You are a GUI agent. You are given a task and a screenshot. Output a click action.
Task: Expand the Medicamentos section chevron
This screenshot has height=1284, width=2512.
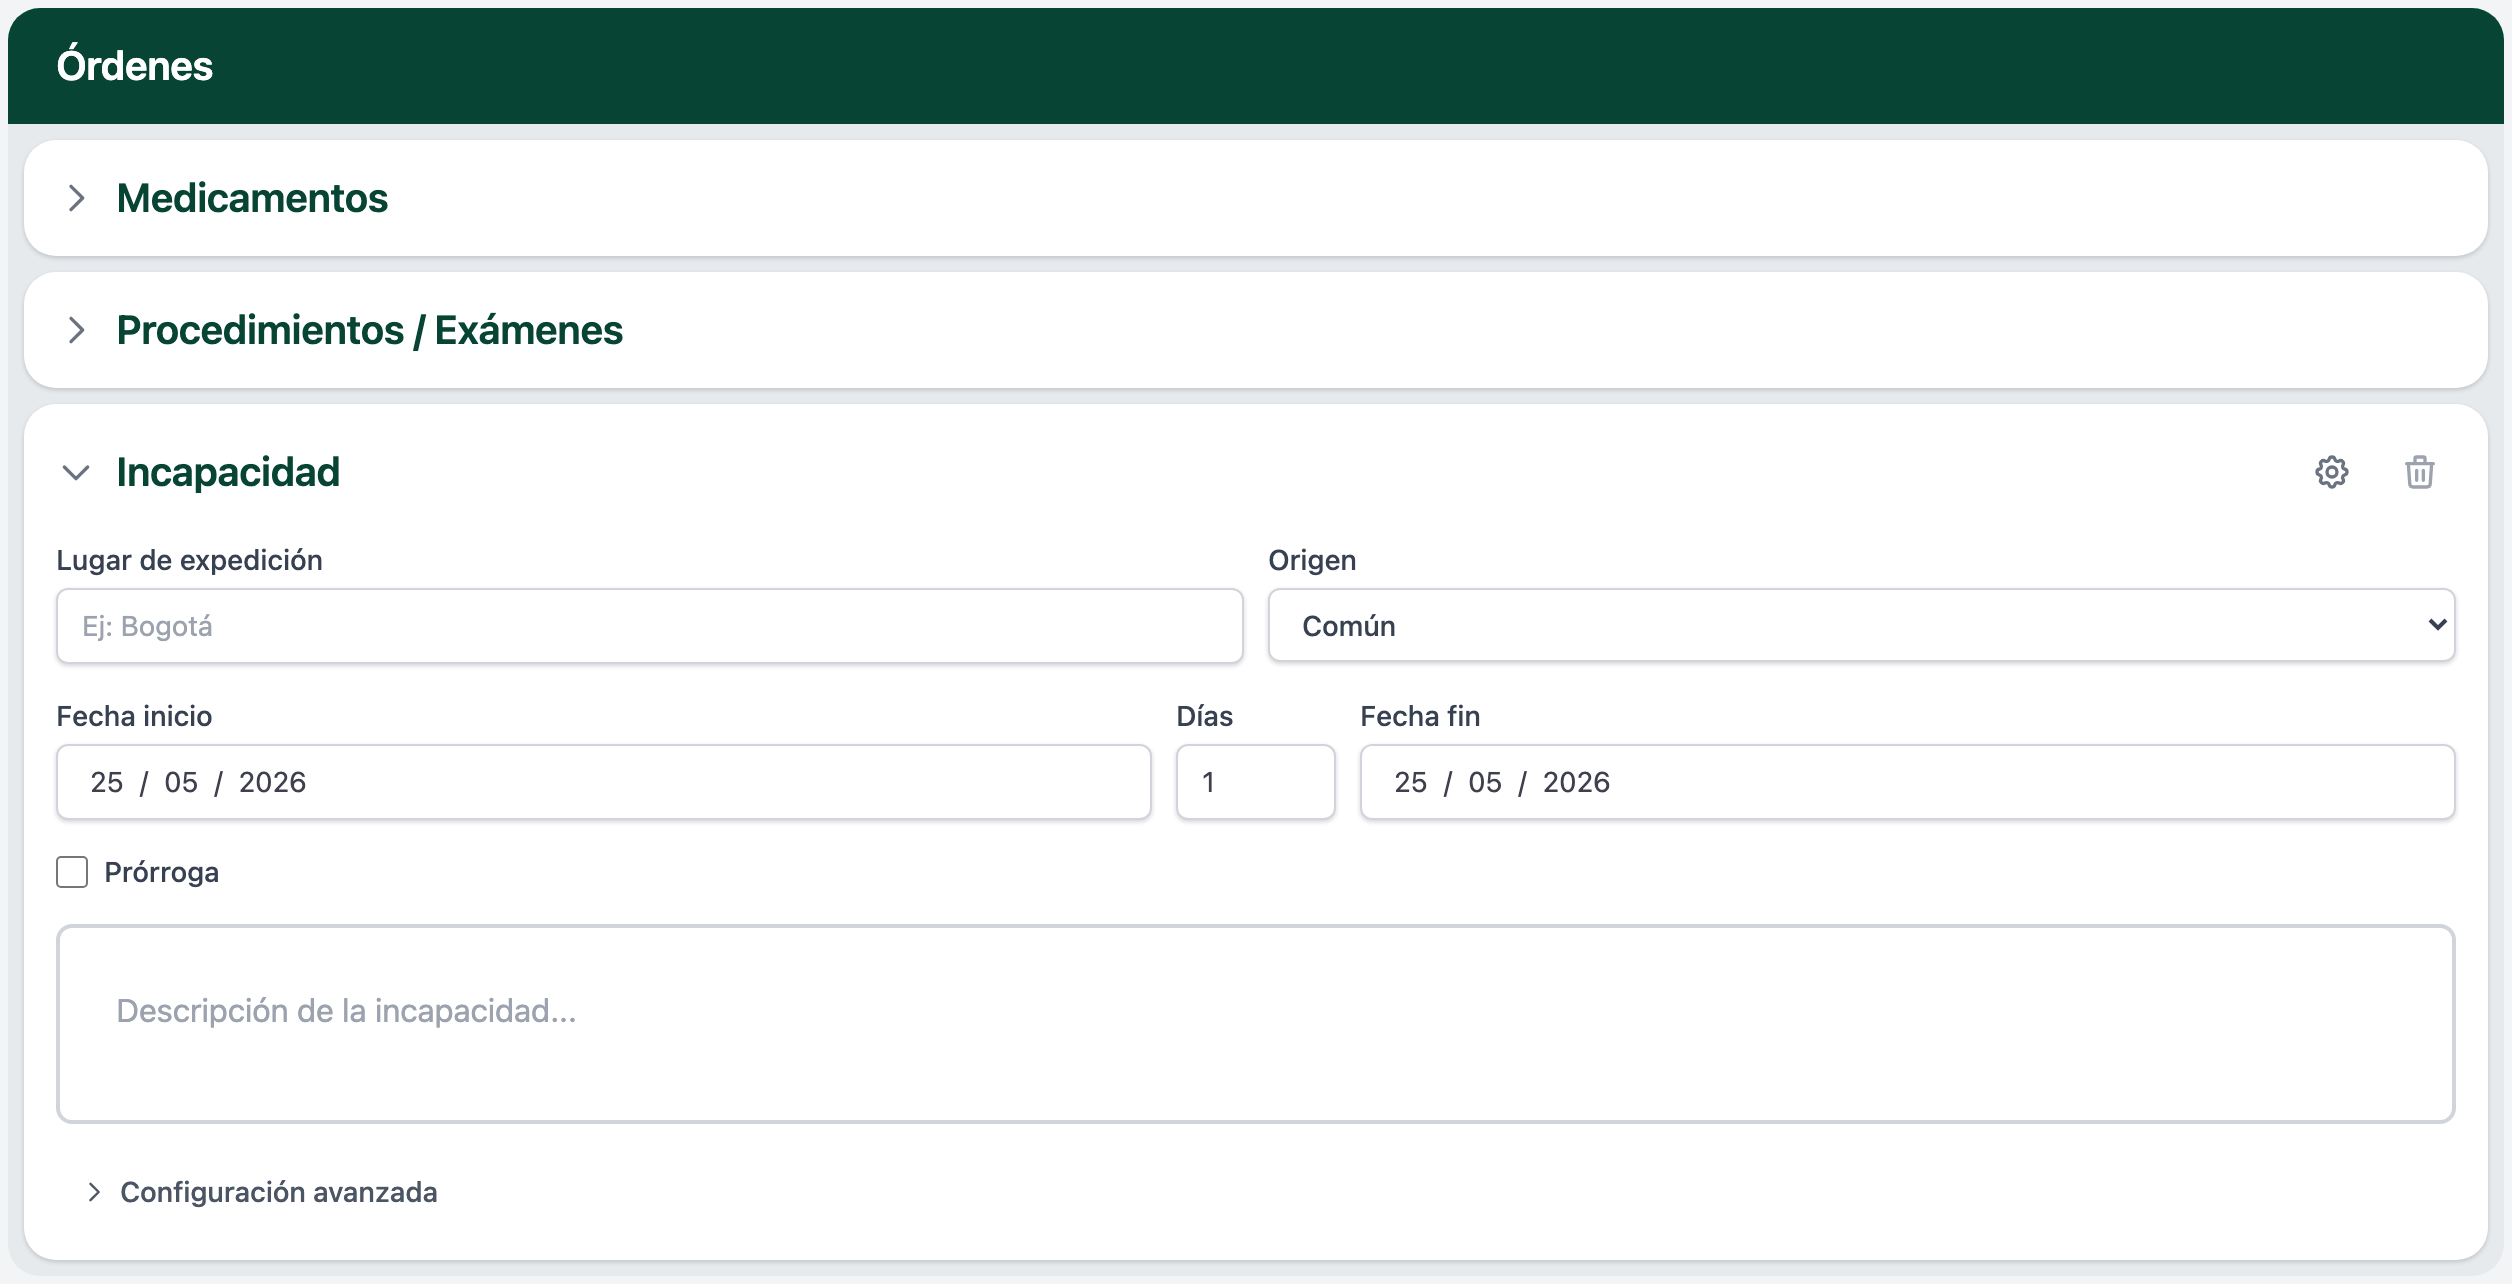pyautogui.click(x=77, y=198)
